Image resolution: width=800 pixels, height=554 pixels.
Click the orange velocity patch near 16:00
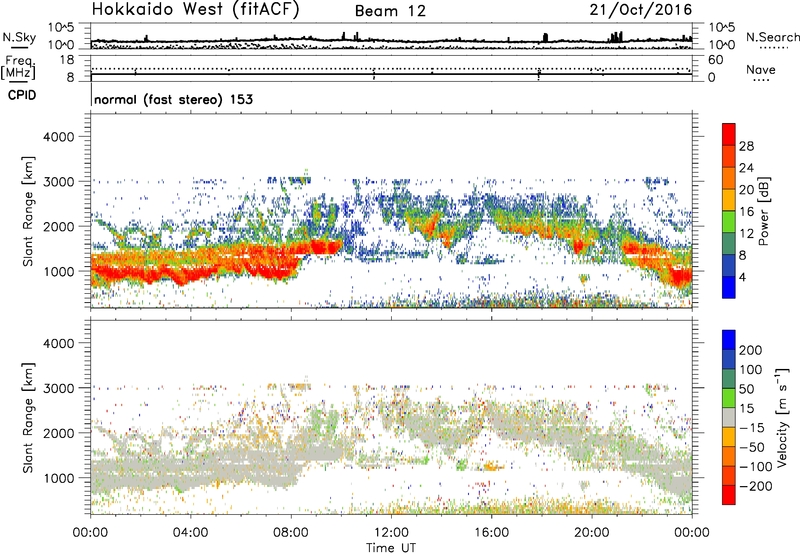point(492,466)
